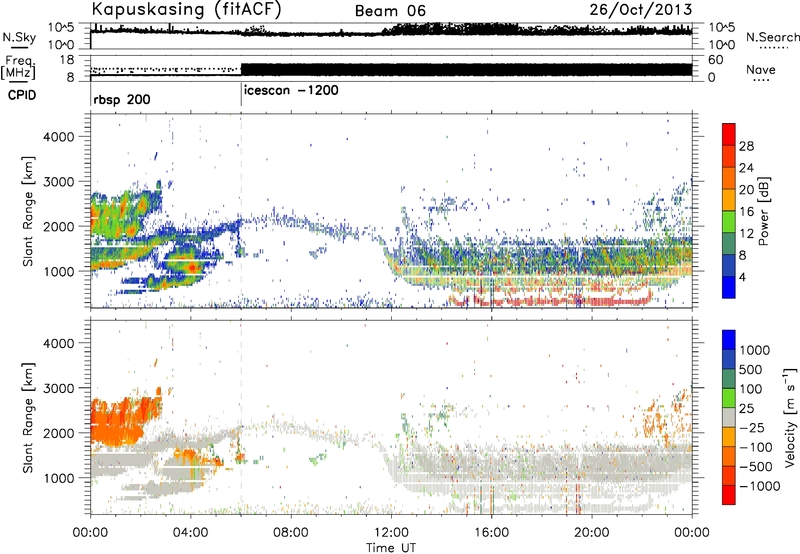
Task: Click the 'Kapuskasing (fitACF)' plot title
Action: [x=186, y=9]
